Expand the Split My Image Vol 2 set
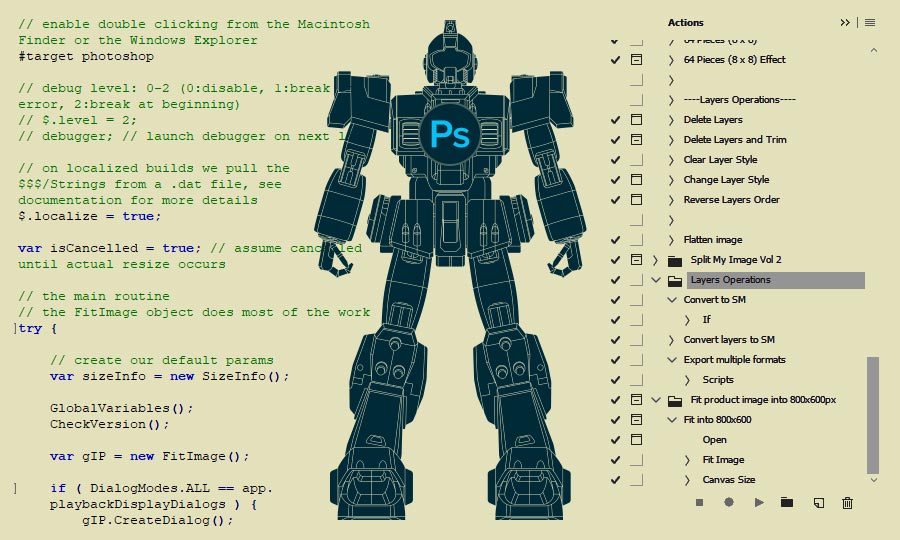The height and width of the screenshot is (540, 900). (x=655, y=260)
